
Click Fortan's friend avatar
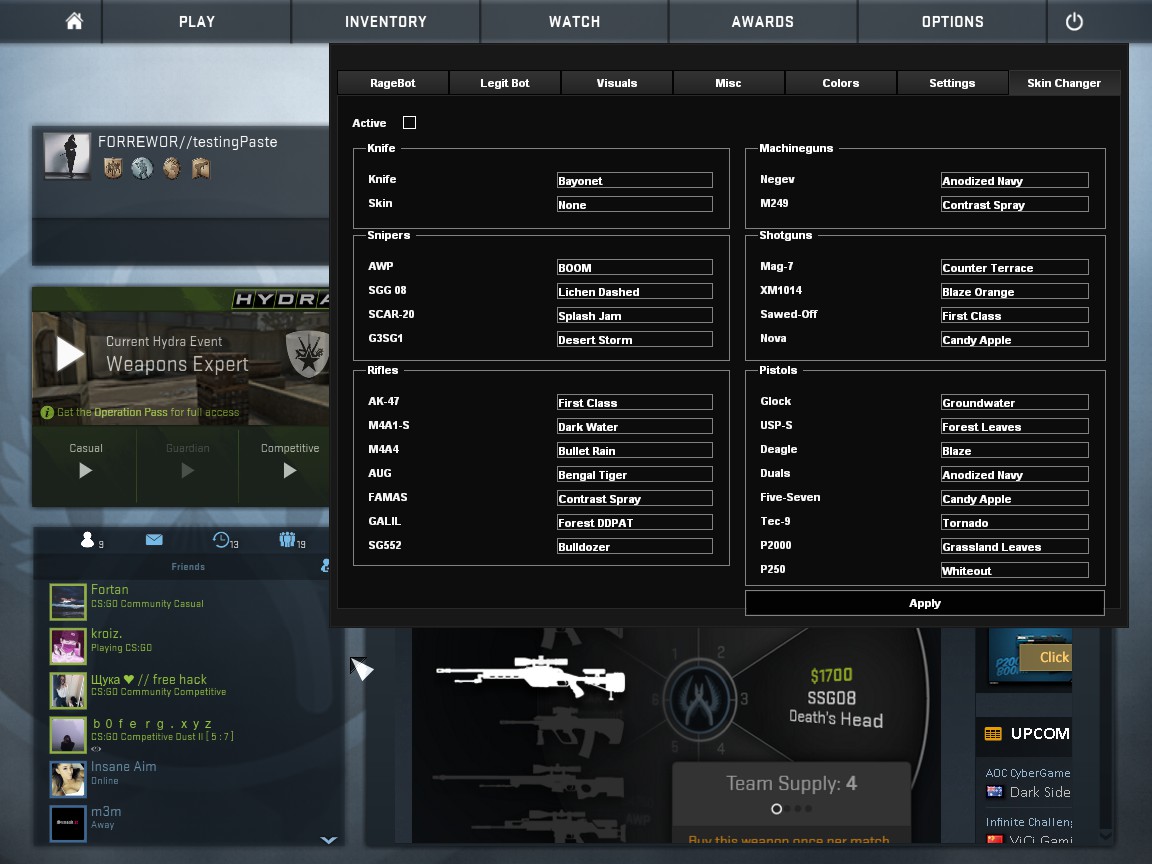click(x=68, y=602)
